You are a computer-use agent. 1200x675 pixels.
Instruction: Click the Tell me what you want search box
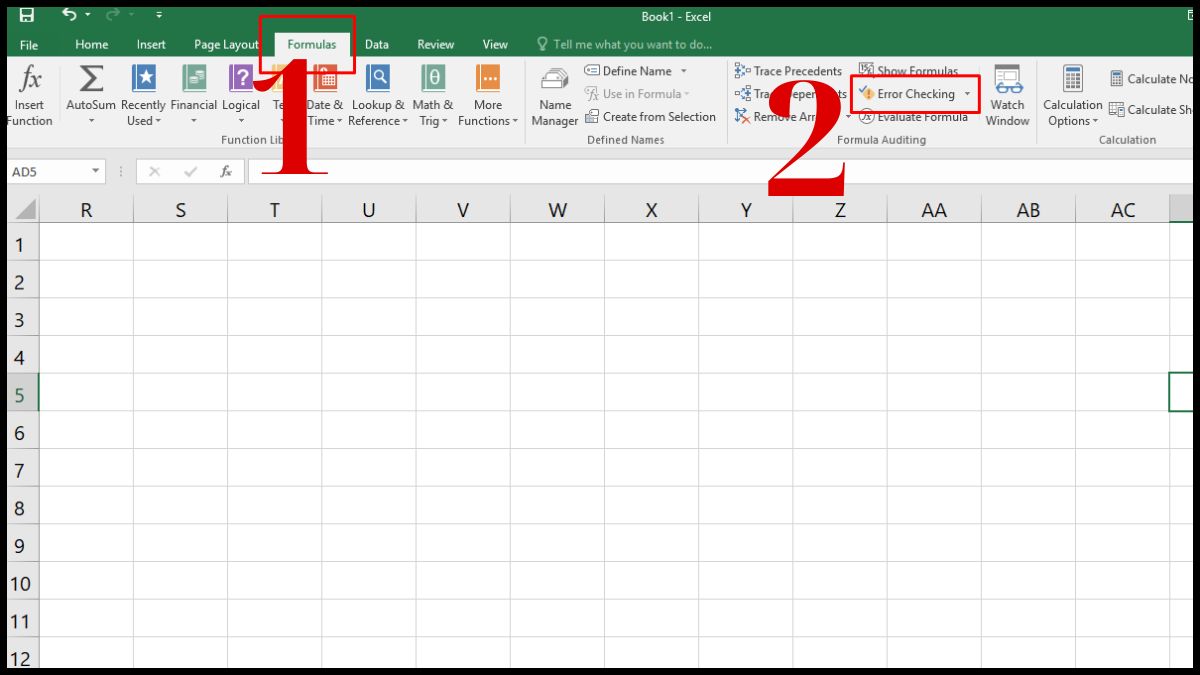(624, 44)
